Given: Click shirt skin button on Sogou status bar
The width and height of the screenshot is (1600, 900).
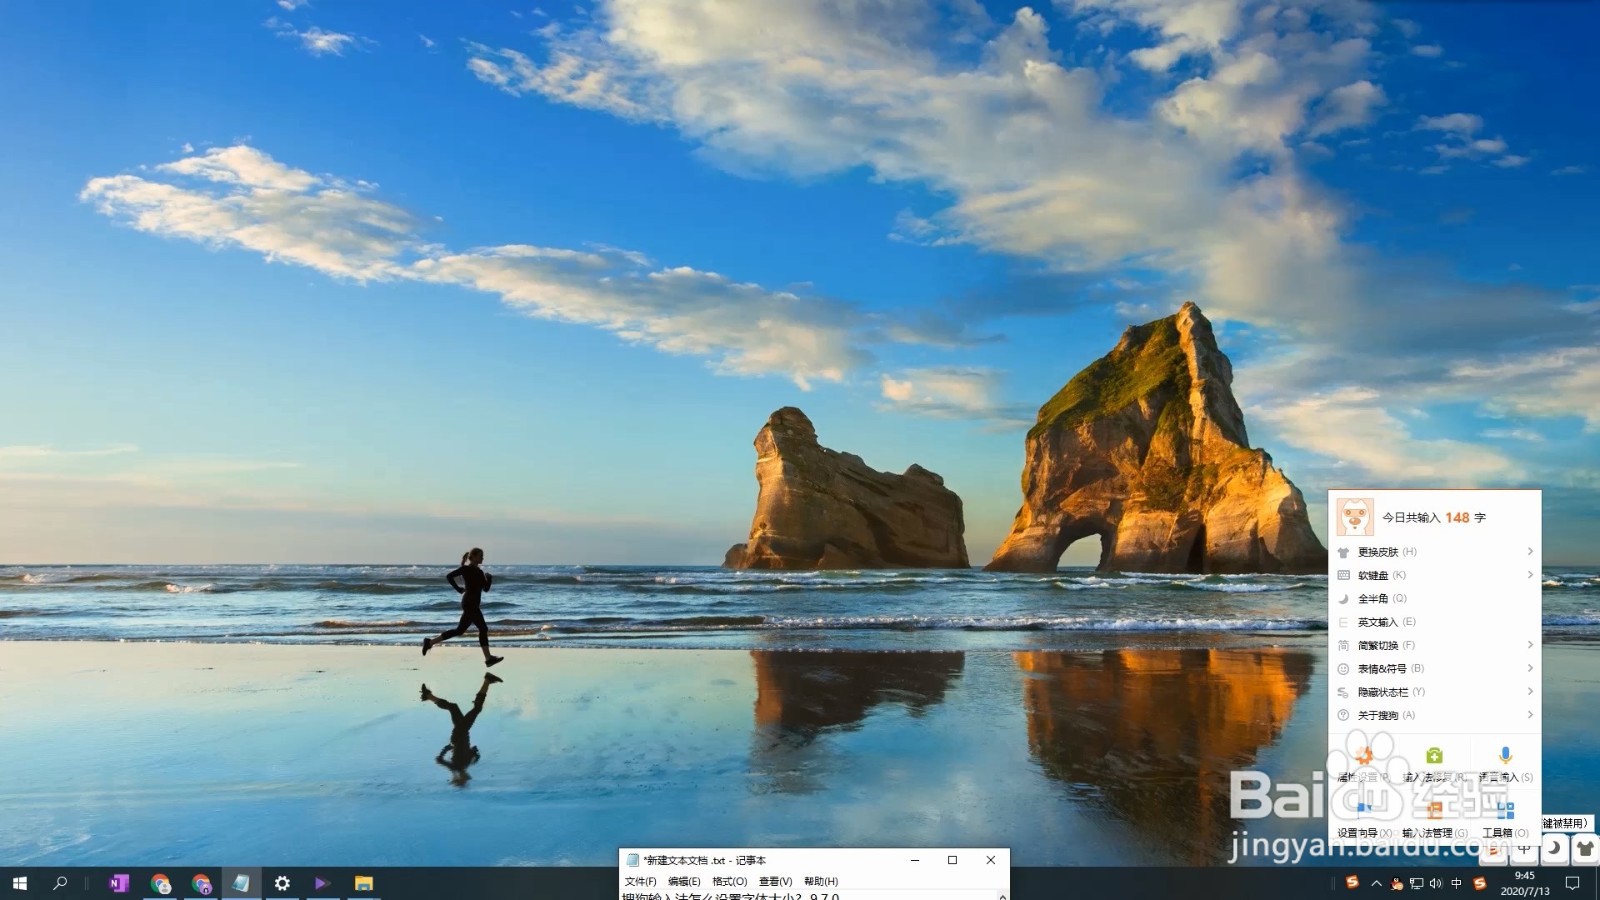Looking at the screenshot, I should (x=1585, y=848).
